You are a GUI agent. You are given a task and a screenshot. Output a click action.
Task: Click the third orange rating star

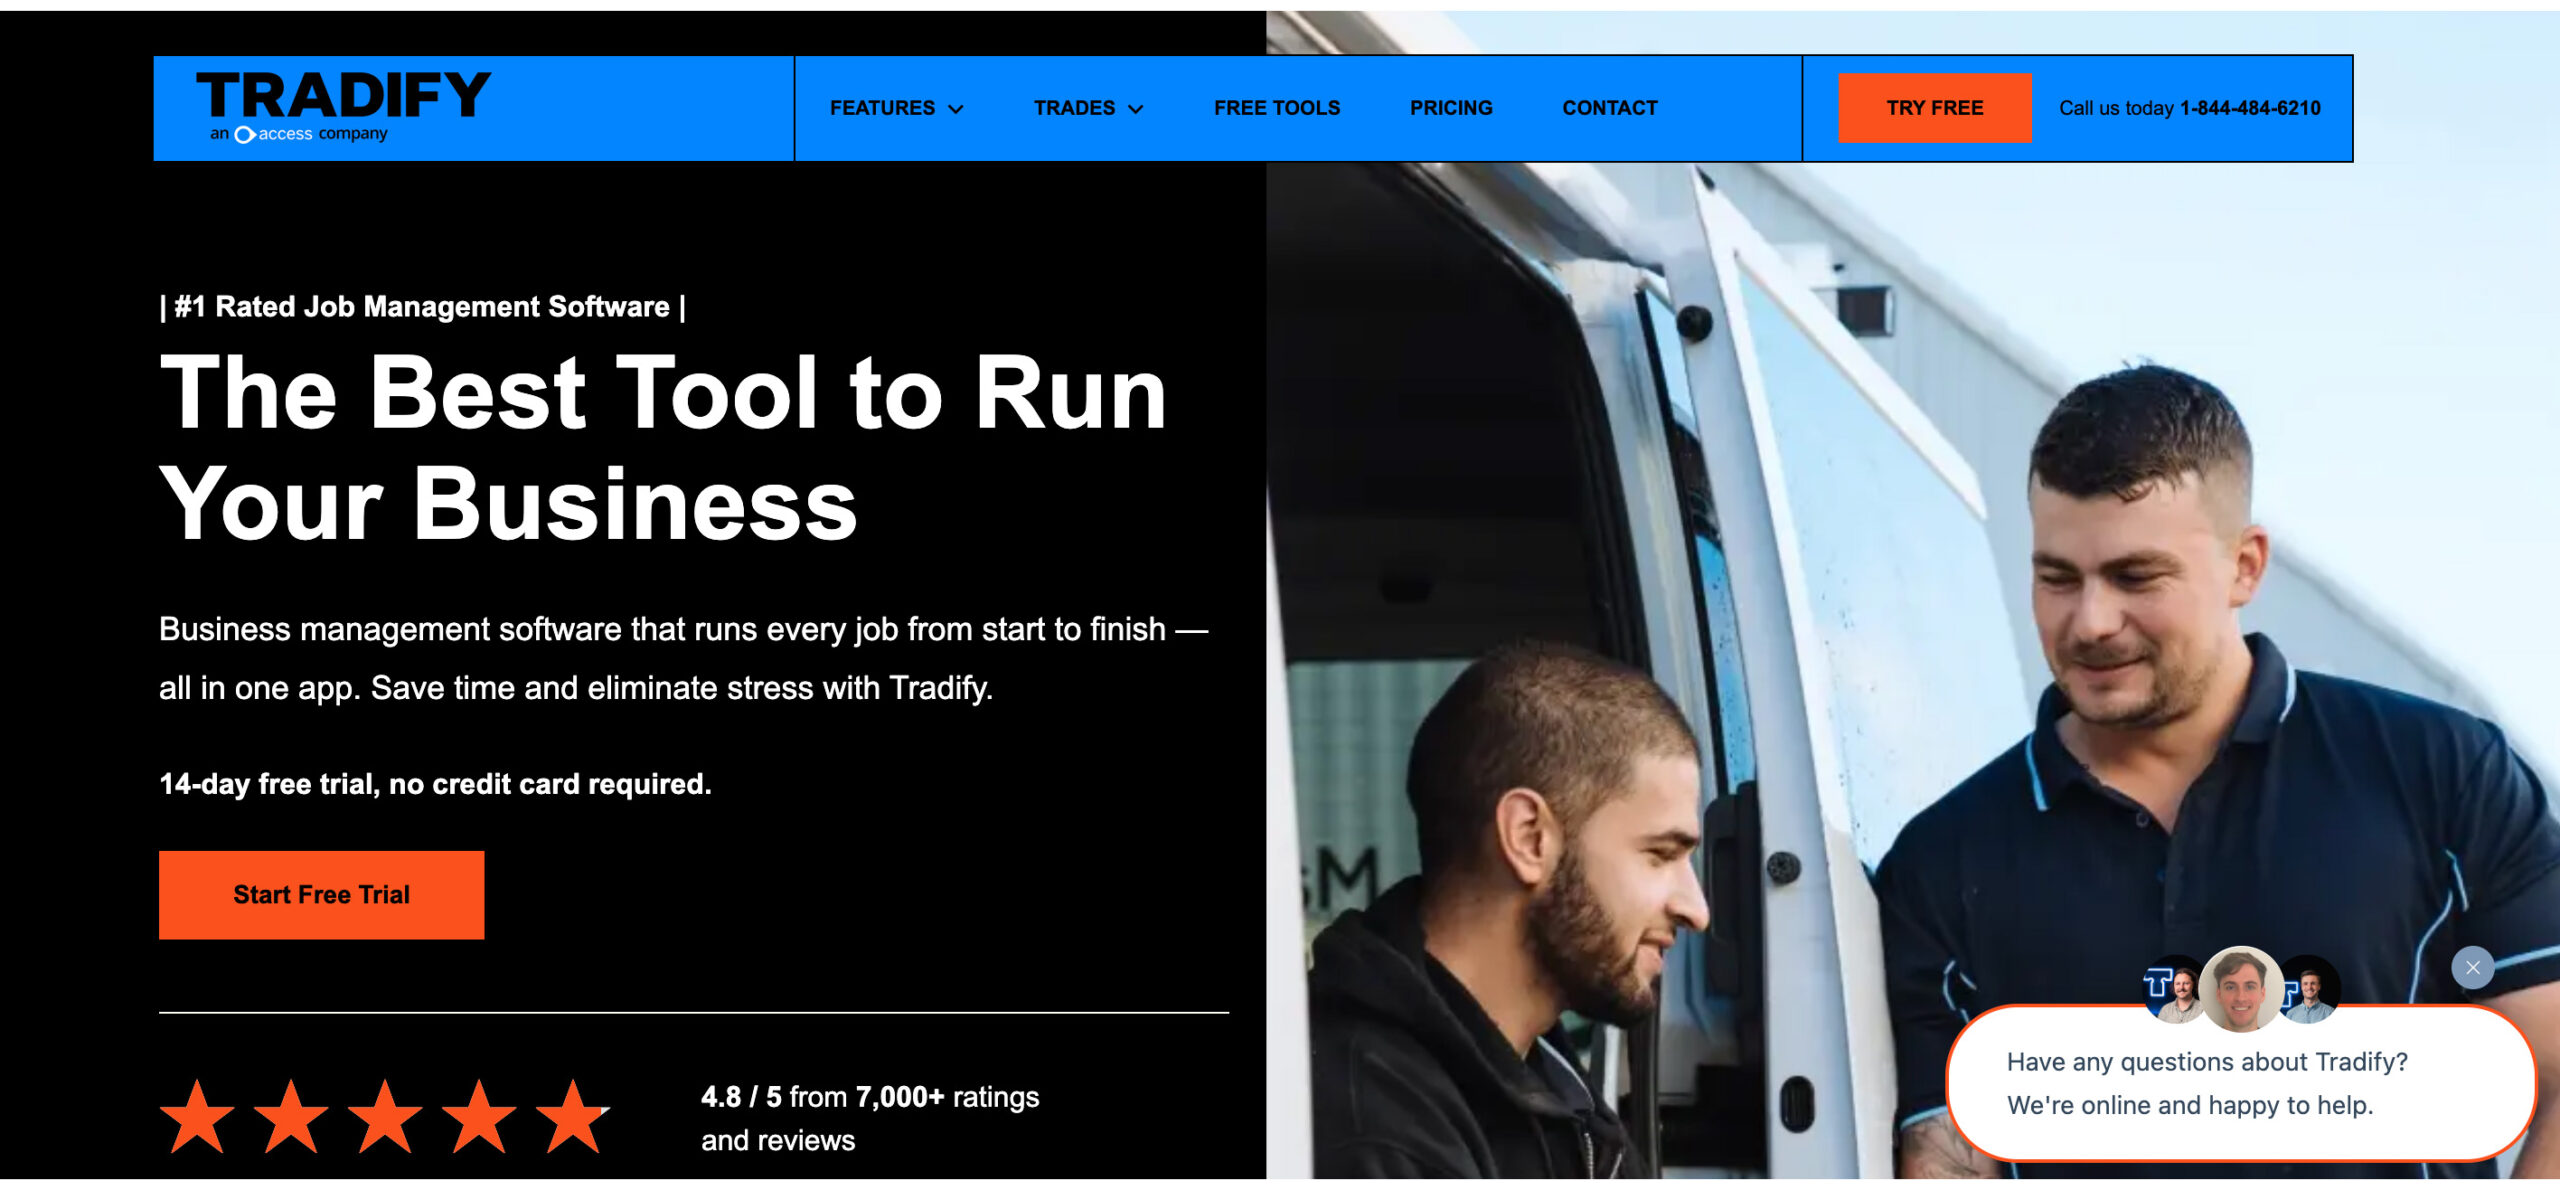(x=385, y=1117)
